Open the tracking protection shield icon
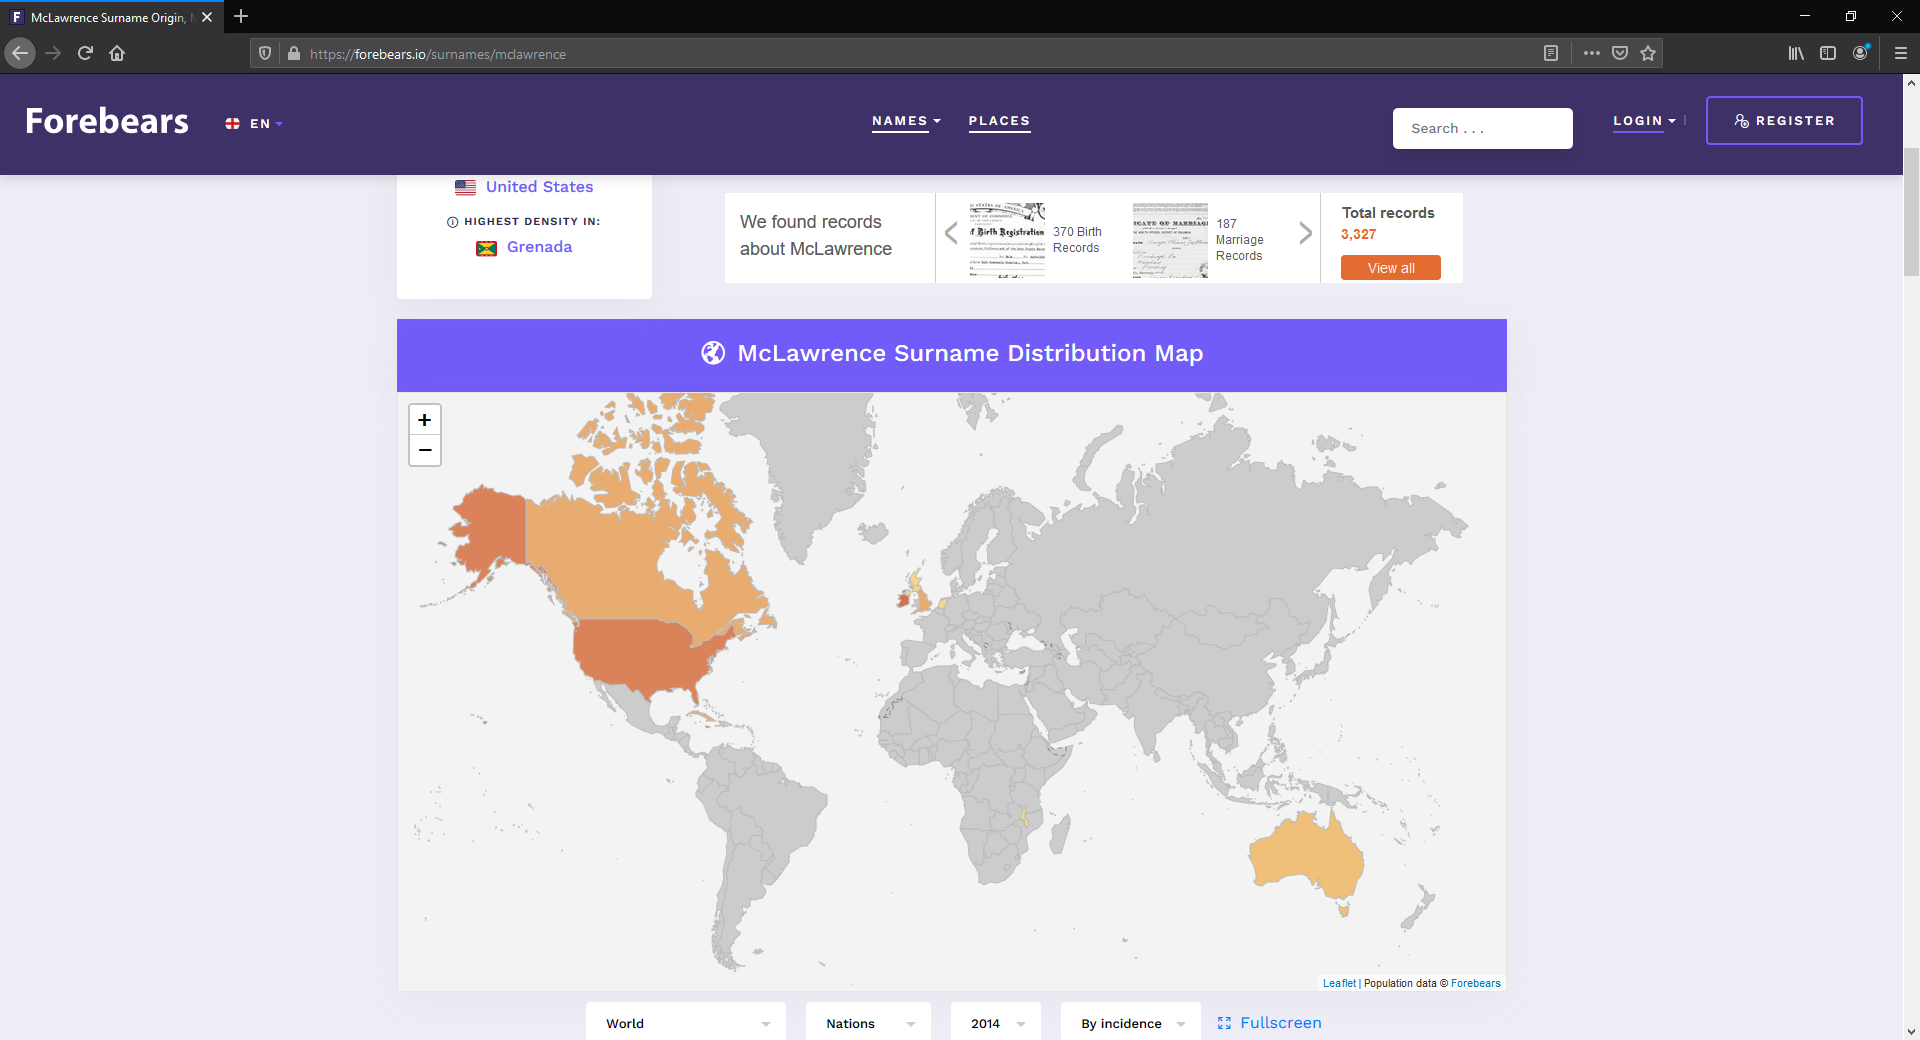The image size is (1920, 1040). tap(265, 54)
